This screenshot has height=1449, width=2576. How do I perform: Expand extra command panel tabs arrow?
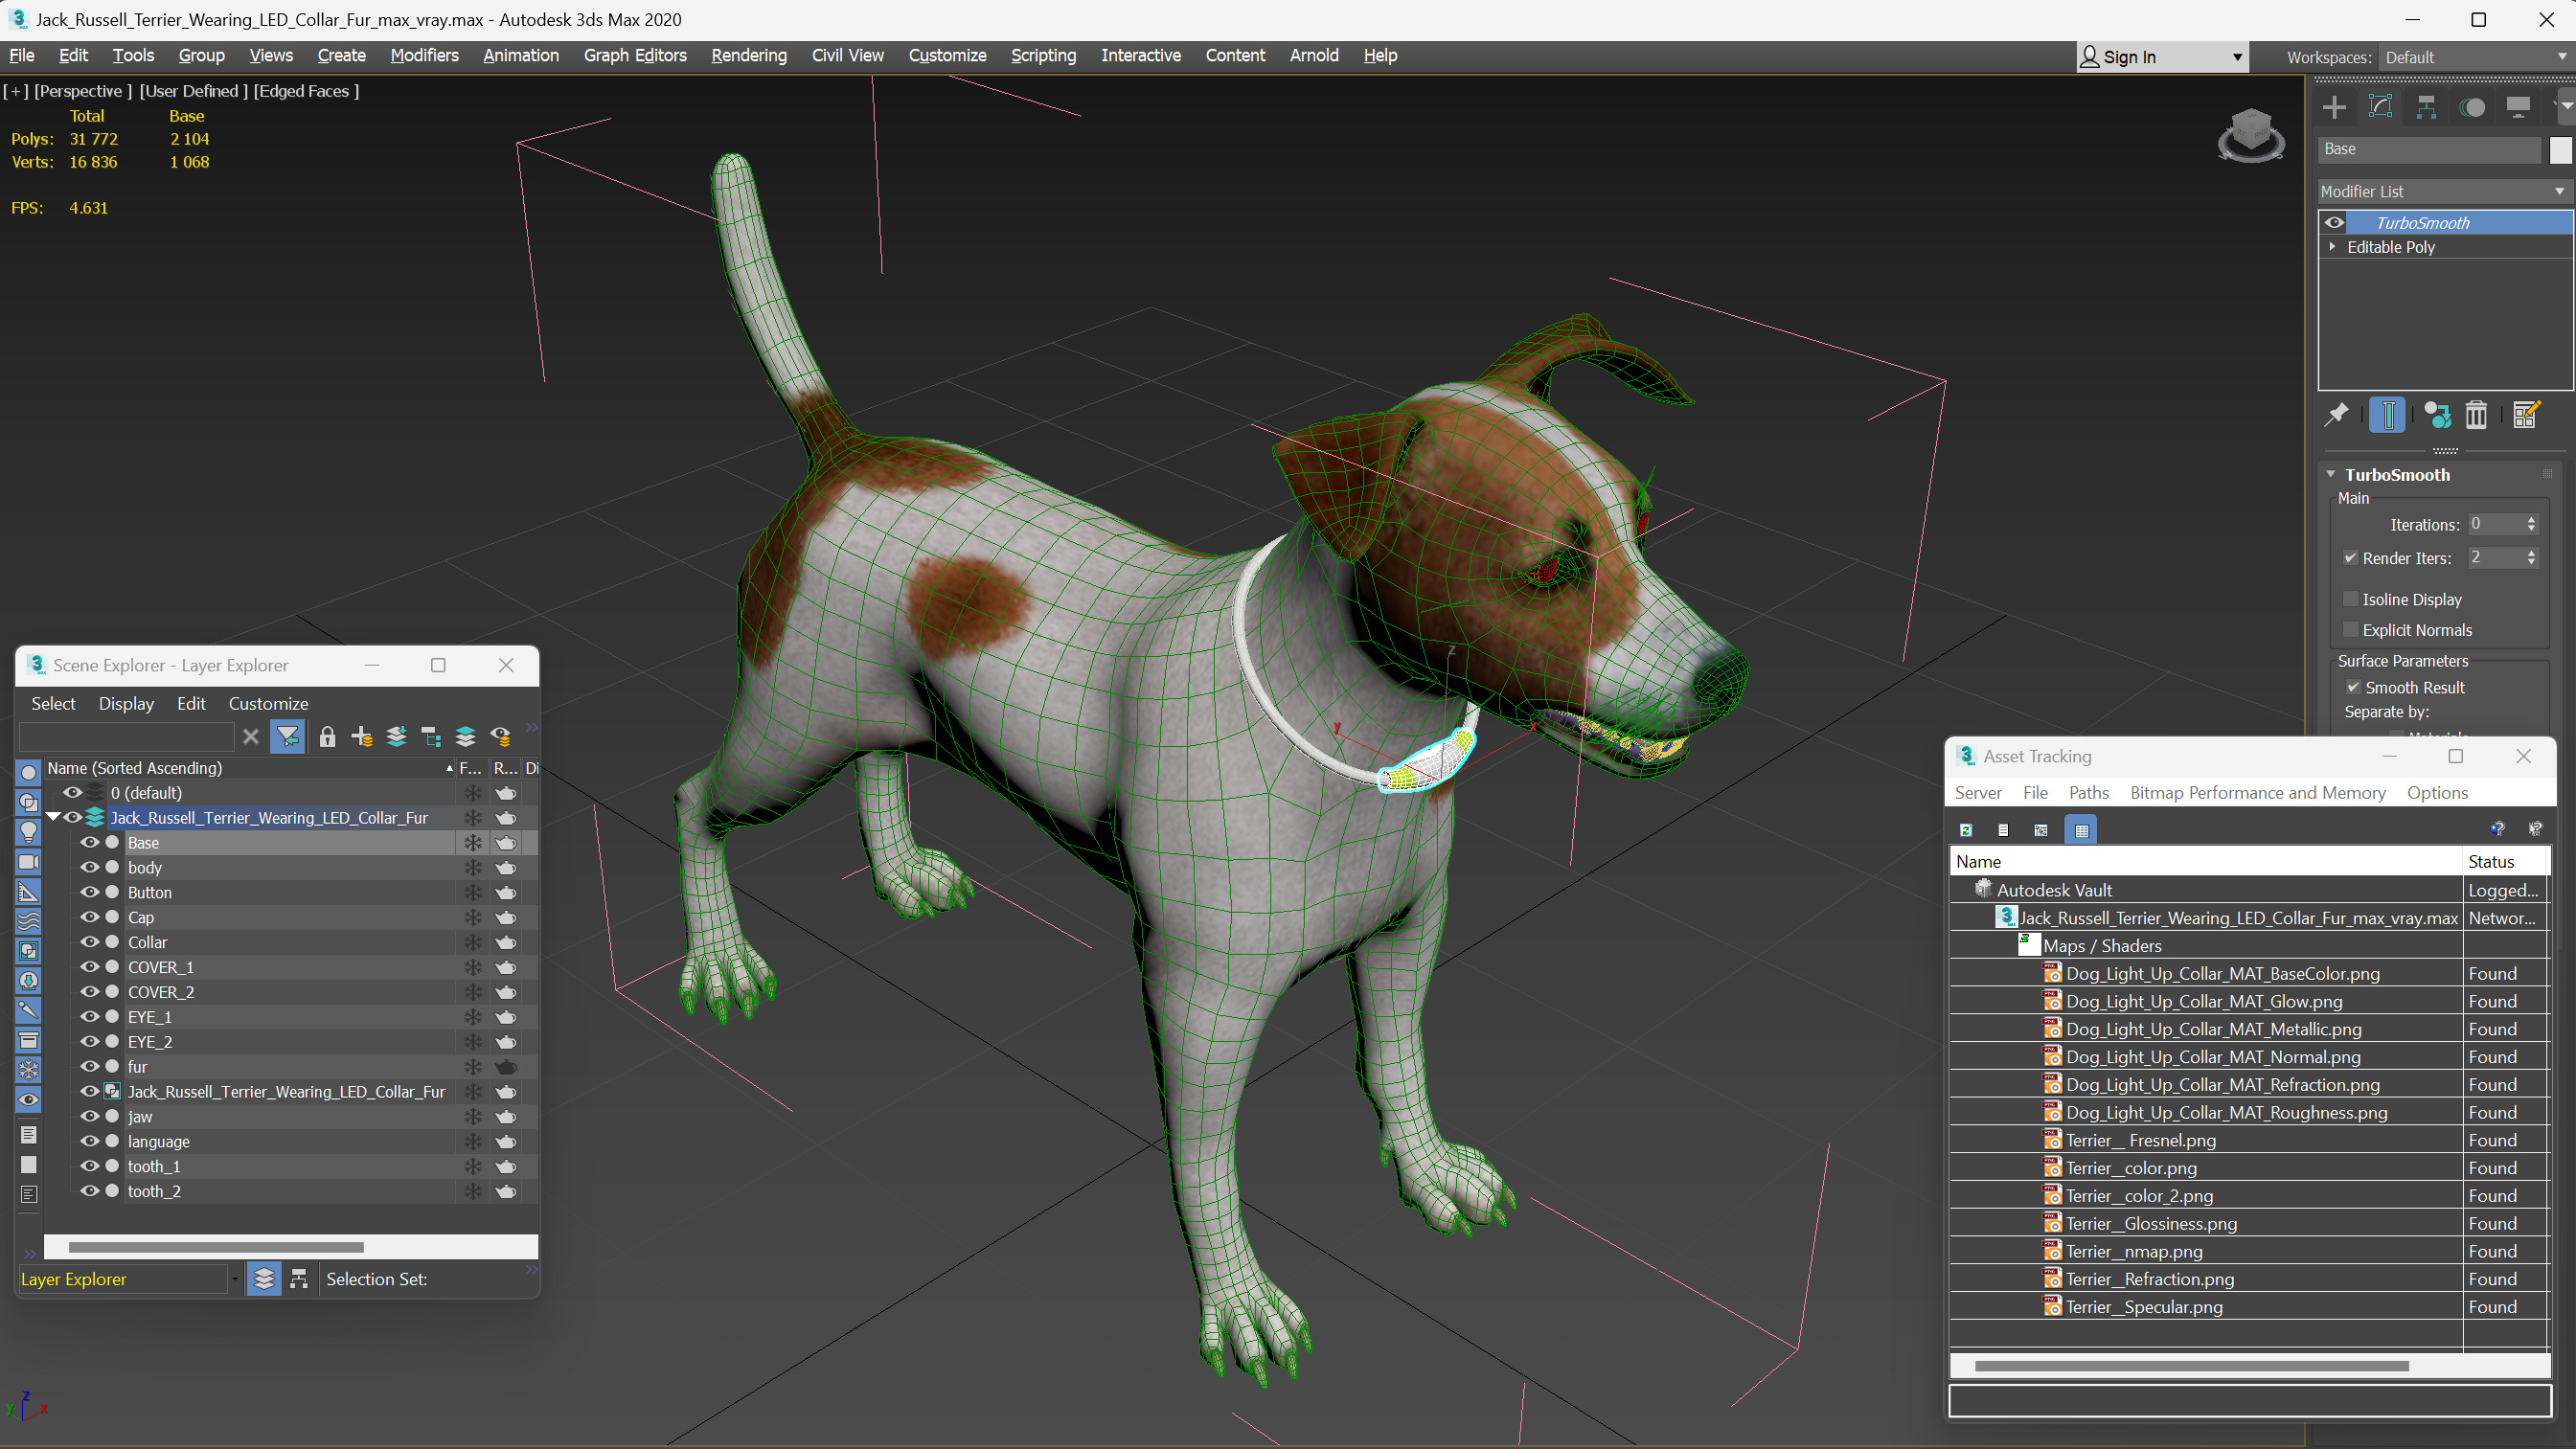(x=2565, y=106)
